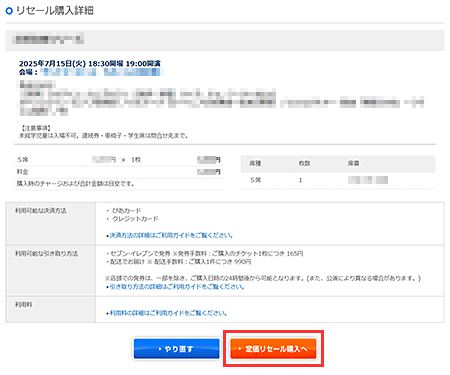Click the 枚数 column header
The image size is (450, 375).
[x=304, y=163]
